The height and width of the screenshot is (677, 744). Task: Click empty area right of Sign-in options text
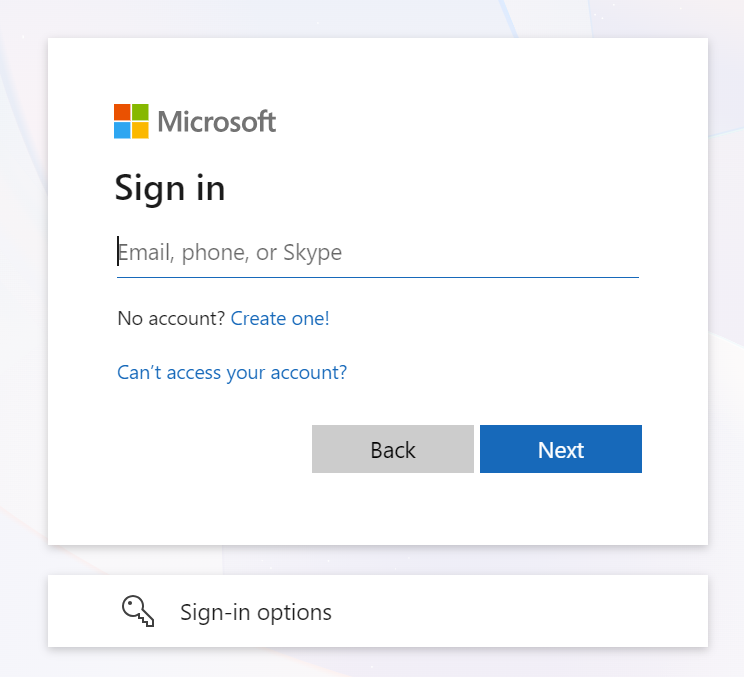[x=522, y=612]
